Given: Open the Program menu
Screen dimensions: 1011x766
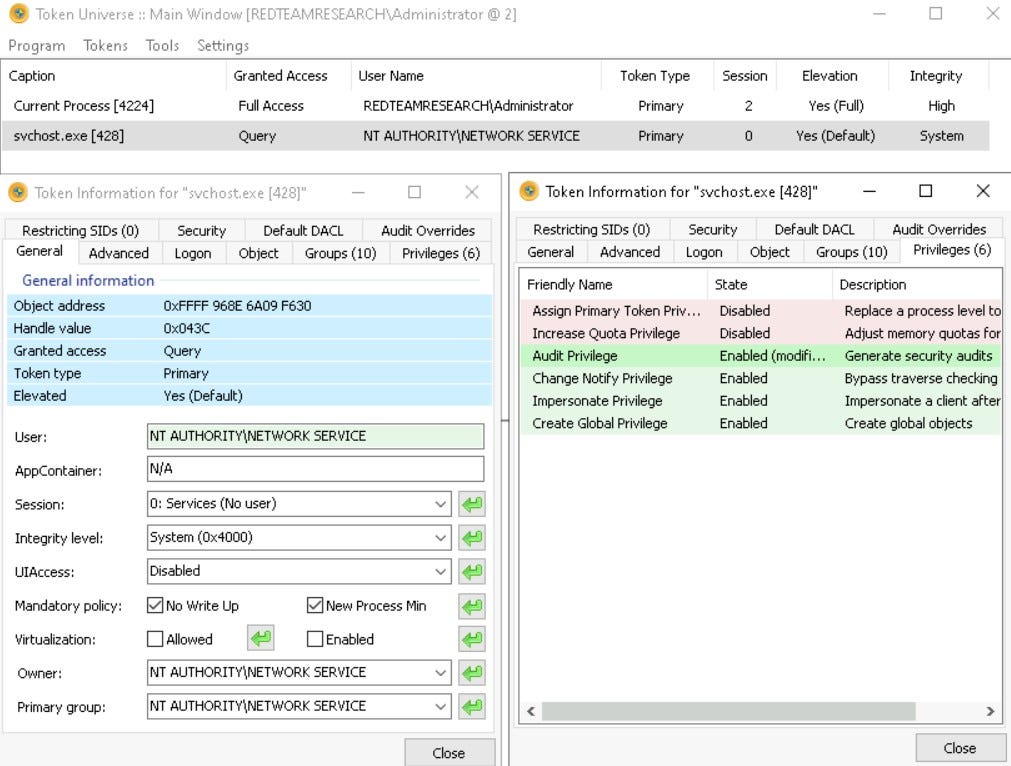Looking at the screenshot, I should pyautogui.click(x=37, y=46).
